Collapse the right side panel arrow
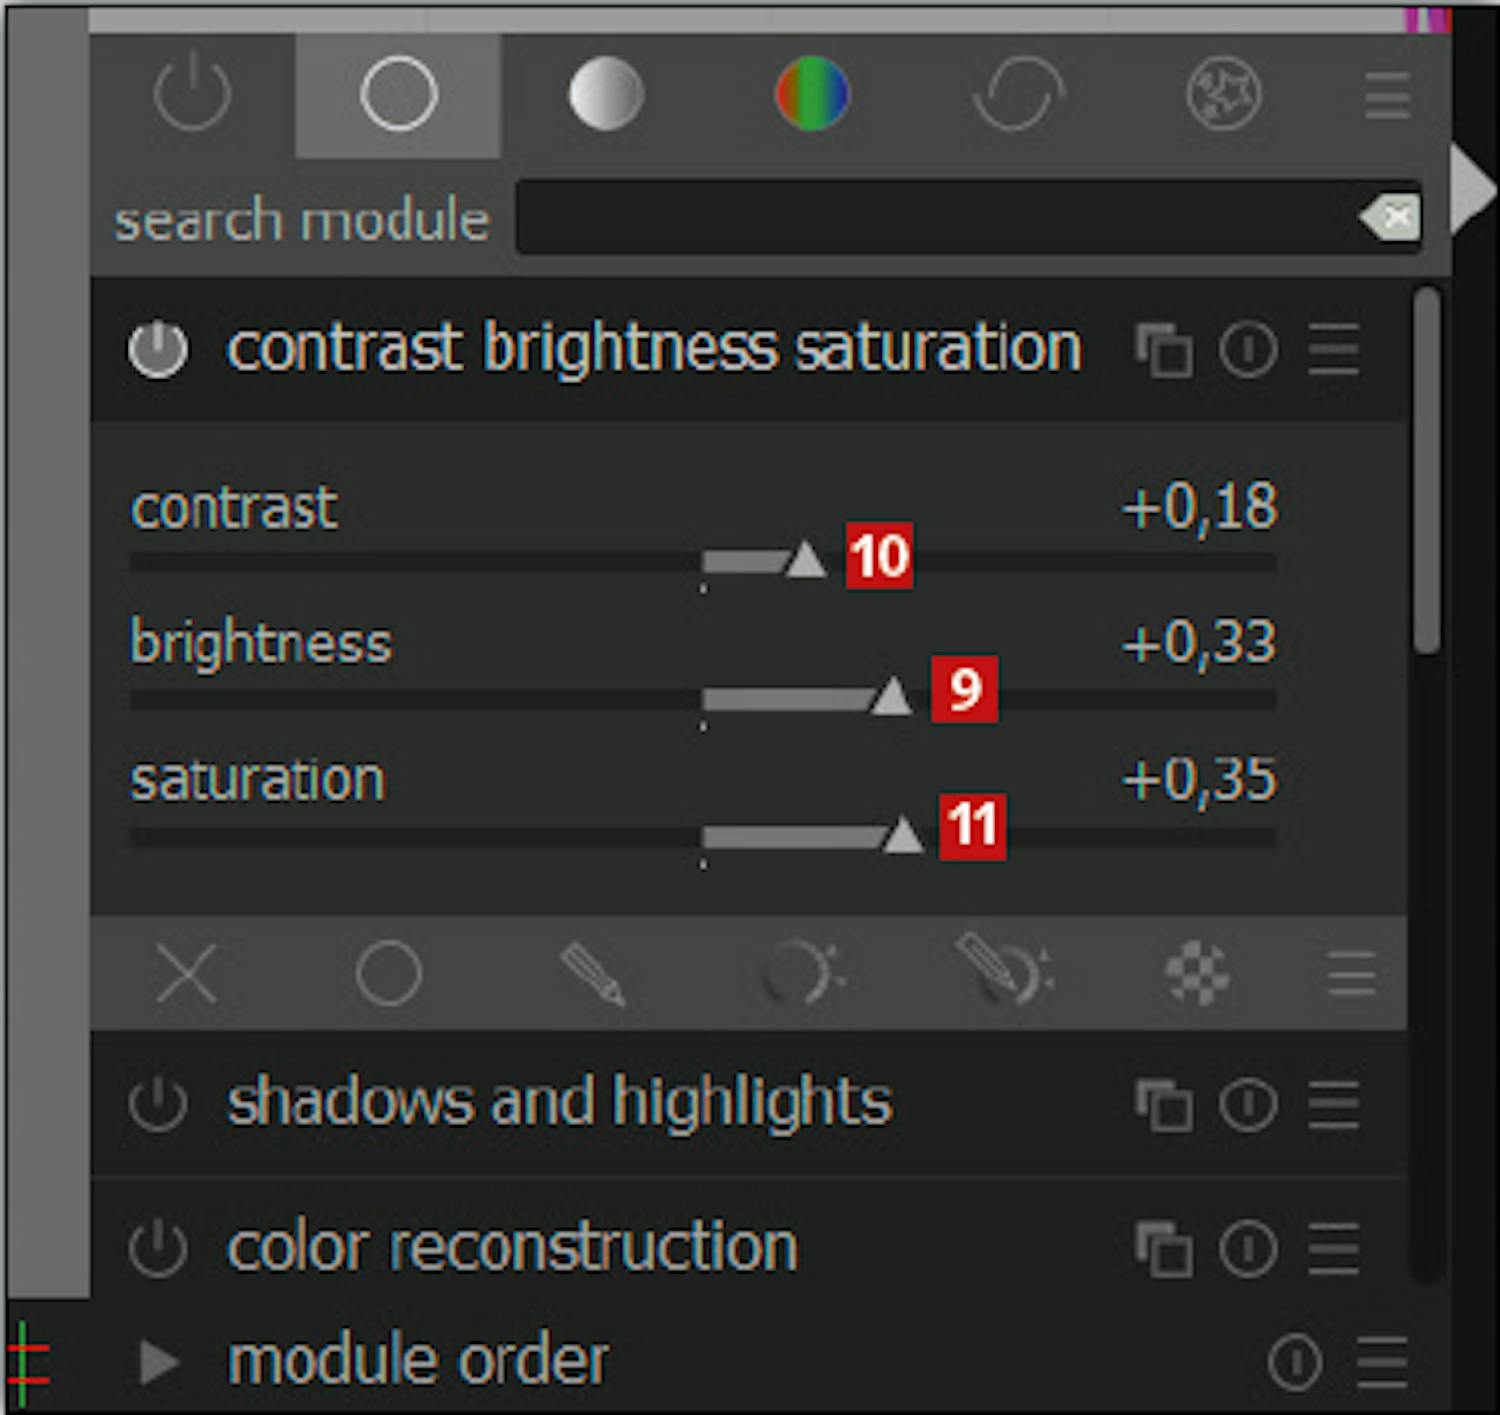The height and width of the screenshot is (1415, 1500). [x=1472, y=187]
